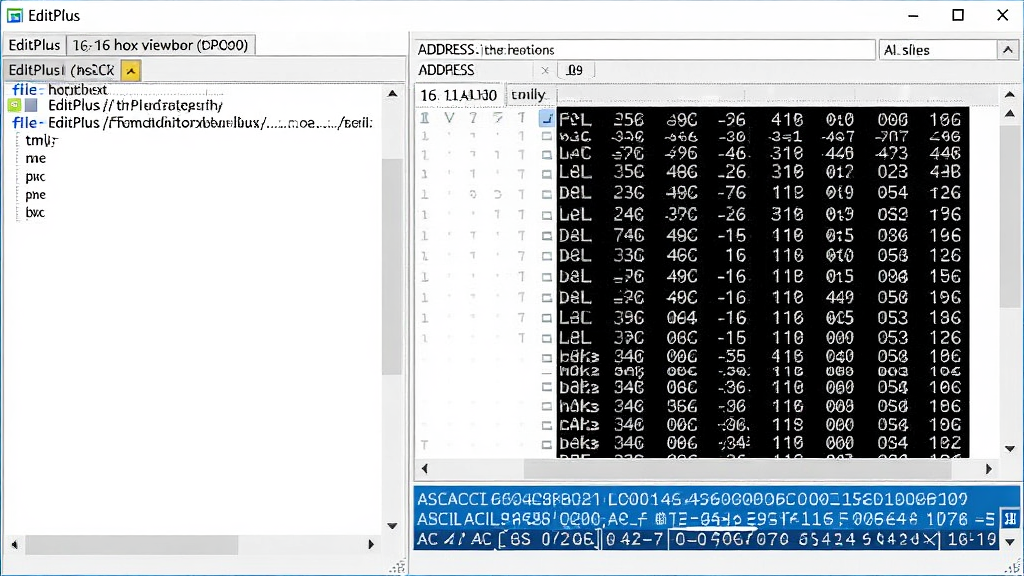Select the bxc tree item
1024x576 pixels.
(35, 212)
